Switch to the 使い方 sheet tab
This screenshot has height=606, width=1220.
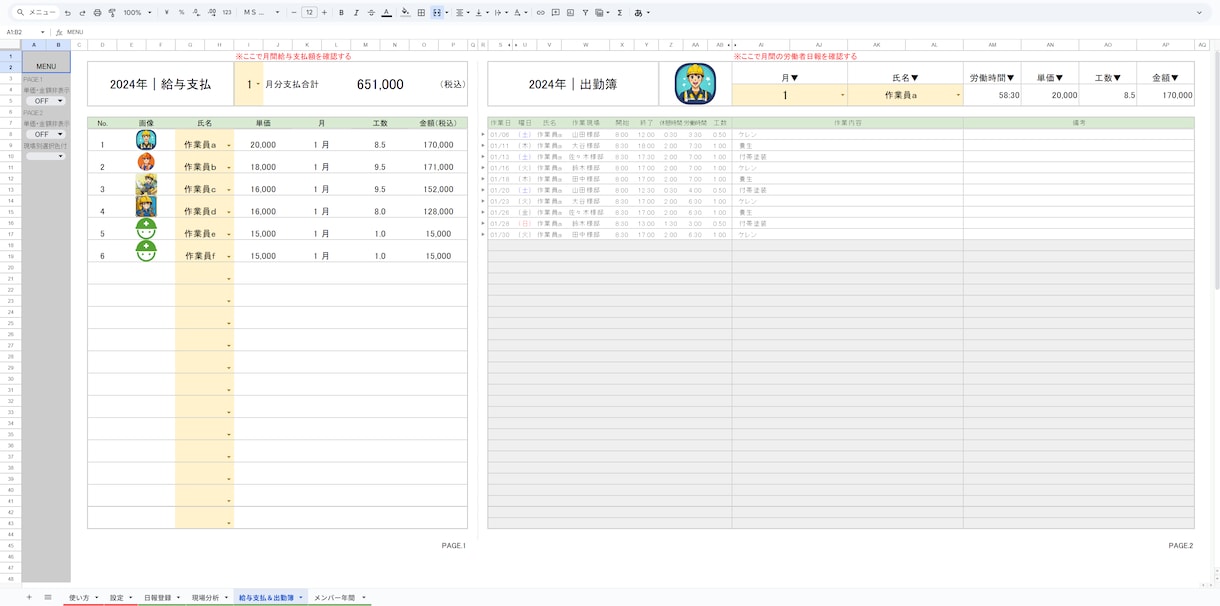(x=82, y=597)
